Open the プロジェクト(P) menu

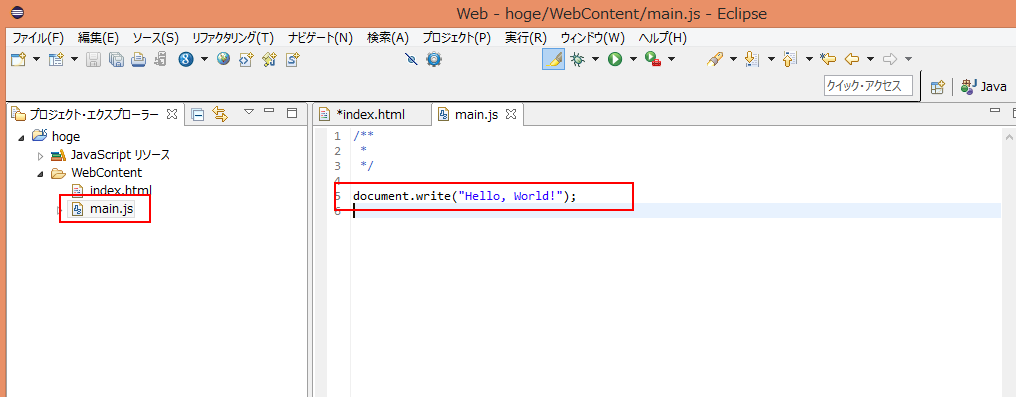[456, 38]
